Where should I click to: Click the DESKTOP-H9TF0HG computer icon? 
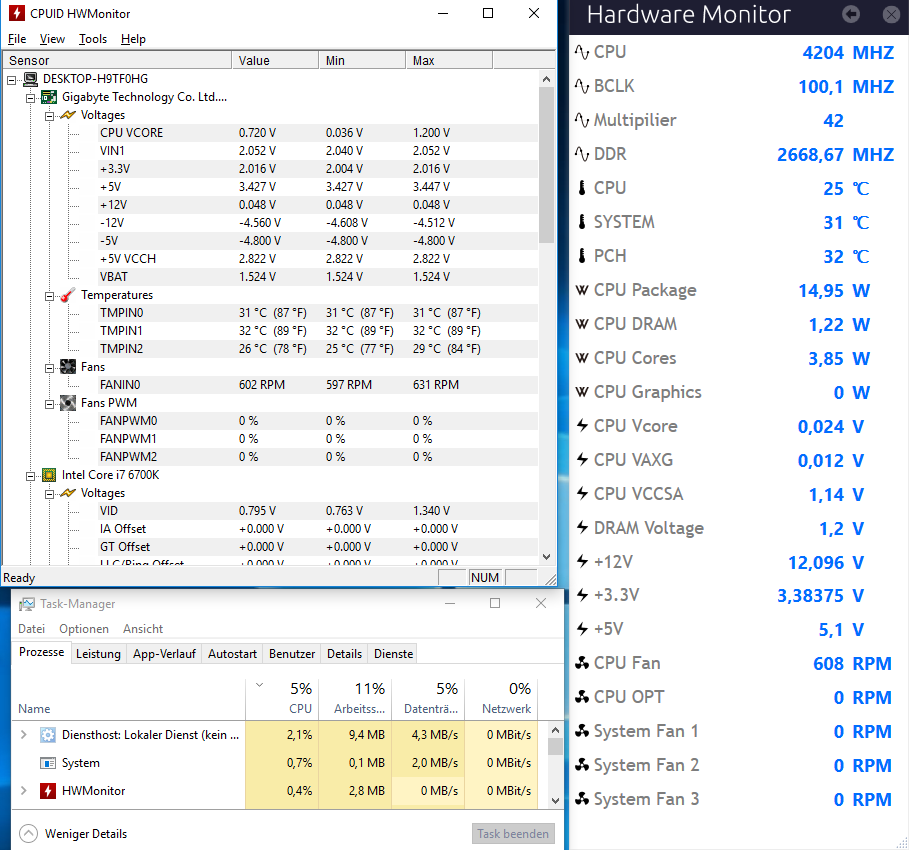tap(31, 79)
